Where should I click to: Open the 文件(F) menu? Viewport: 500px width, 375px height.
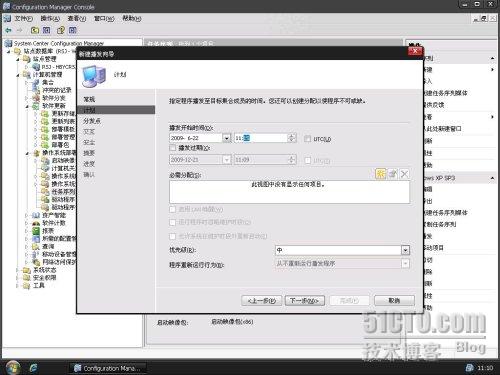(23, 18)
